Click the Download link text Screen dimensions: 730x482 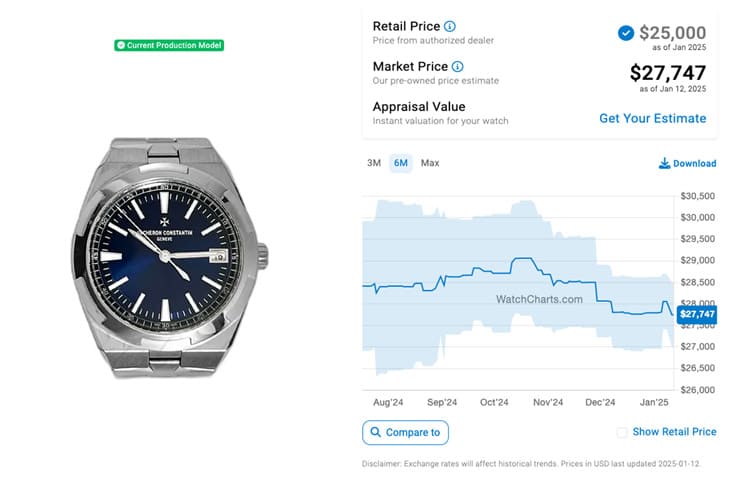coord(694,164)
